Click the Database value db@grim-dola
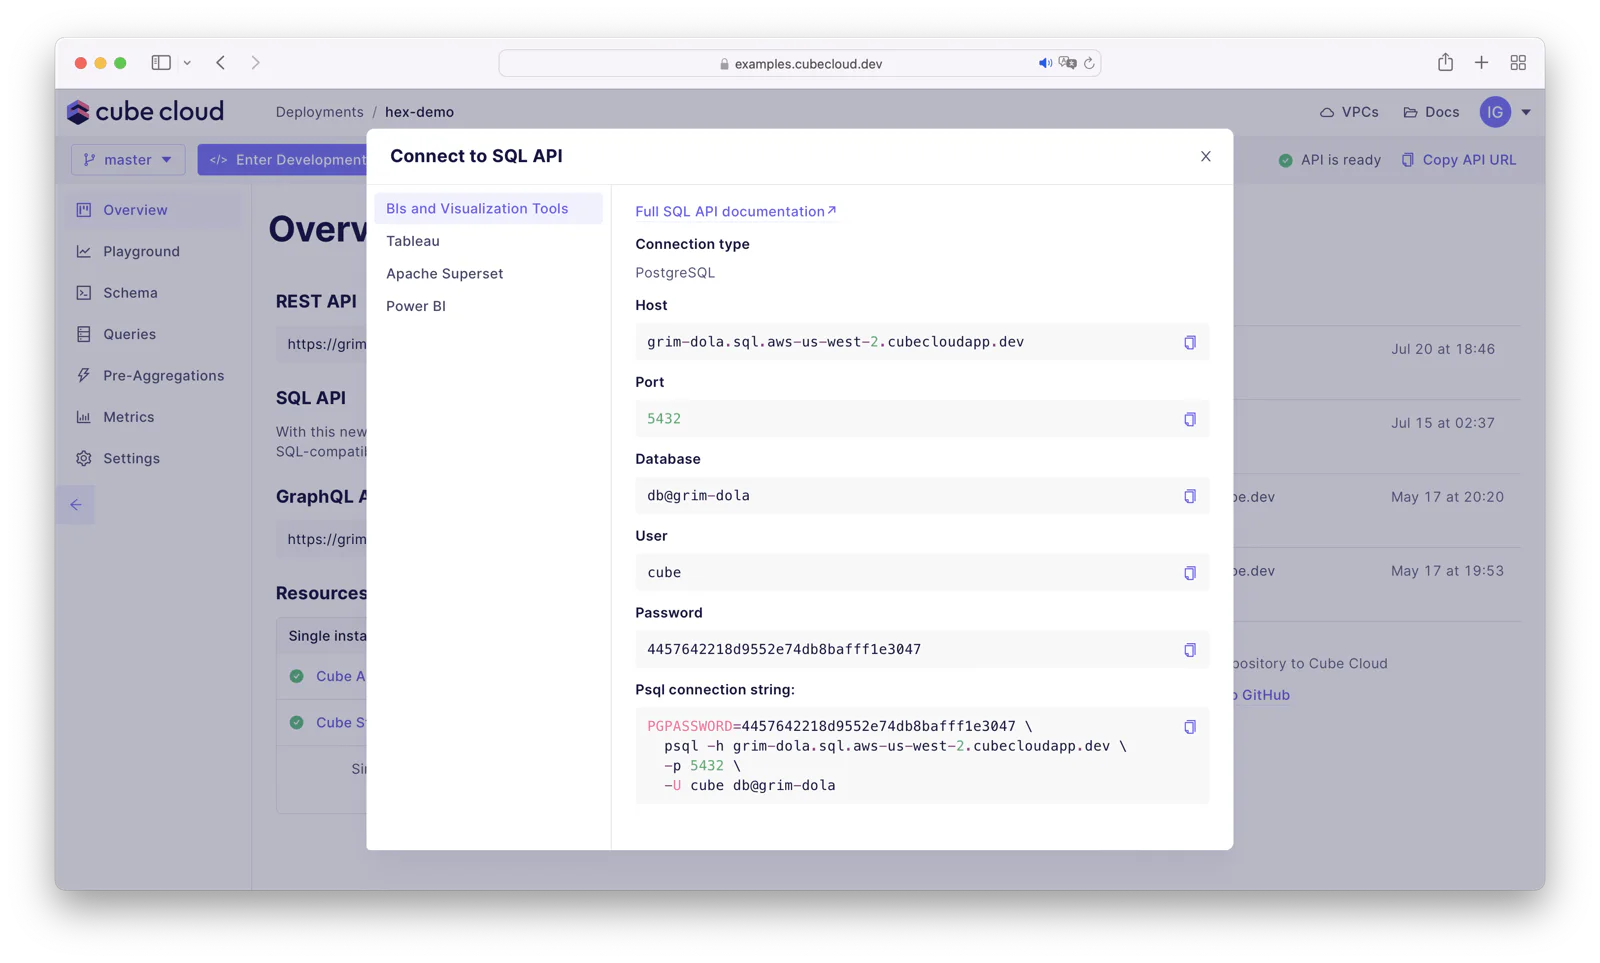The image size is (1600, 963). pyautogui.click(x=698, y=496)
